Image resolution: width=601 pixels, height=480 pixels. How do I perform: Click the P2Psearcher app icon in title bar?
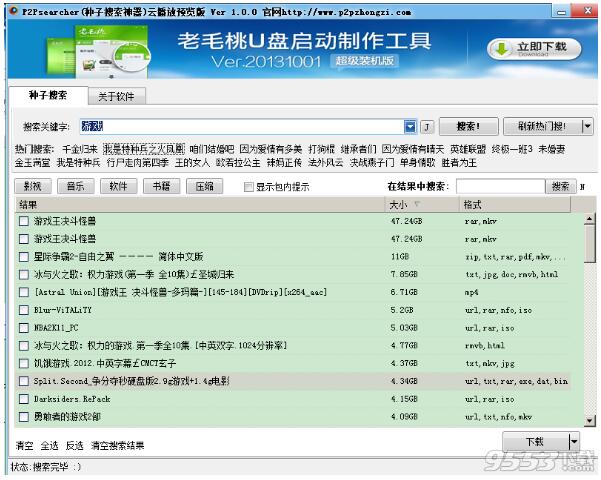[x=13, y=11]
